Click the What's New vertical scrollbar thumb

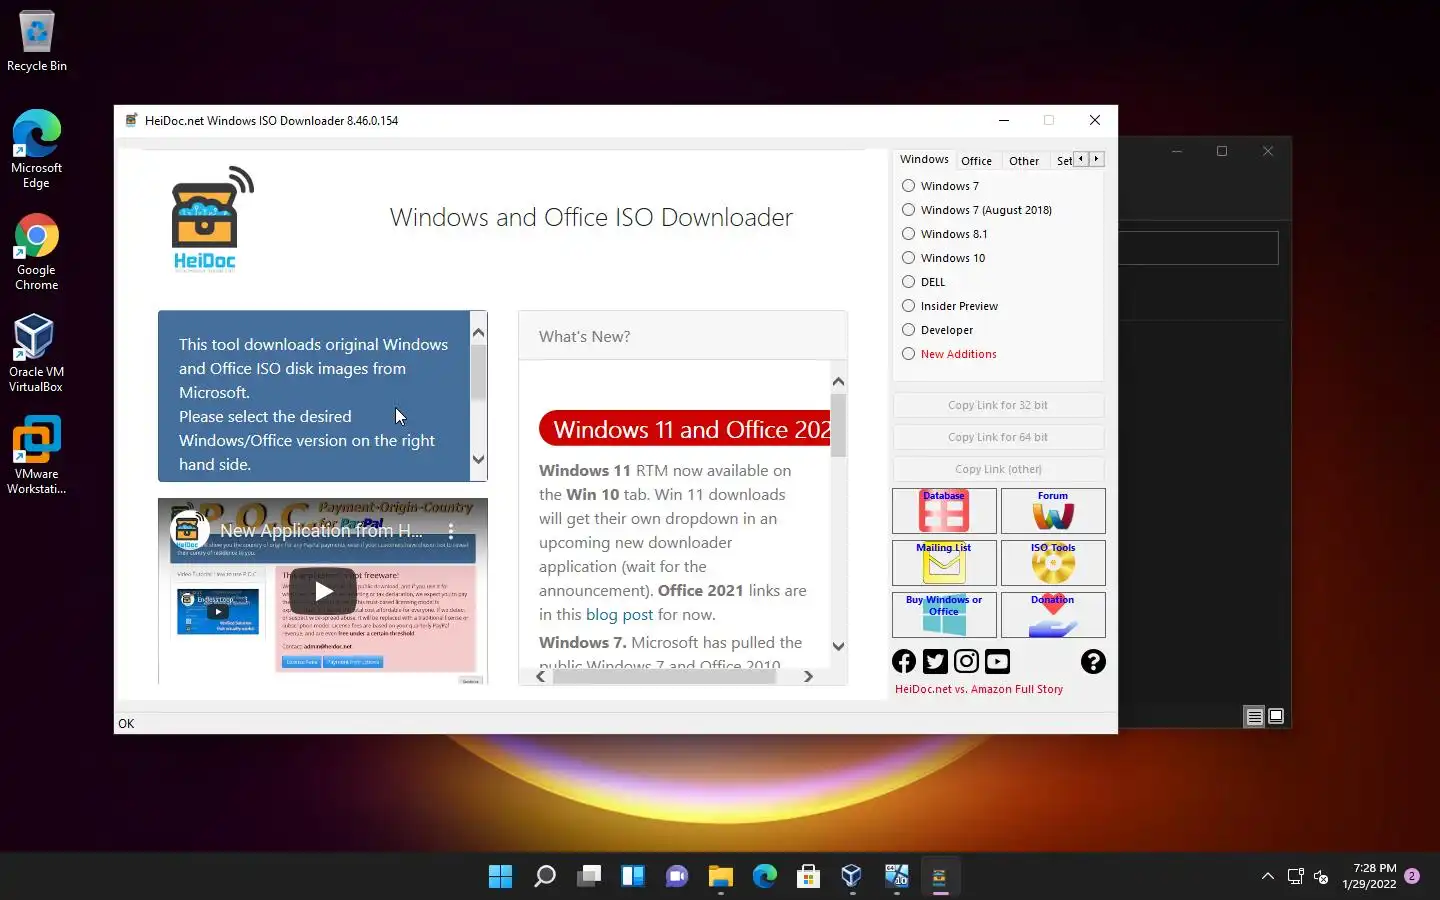tap(838, 425)
